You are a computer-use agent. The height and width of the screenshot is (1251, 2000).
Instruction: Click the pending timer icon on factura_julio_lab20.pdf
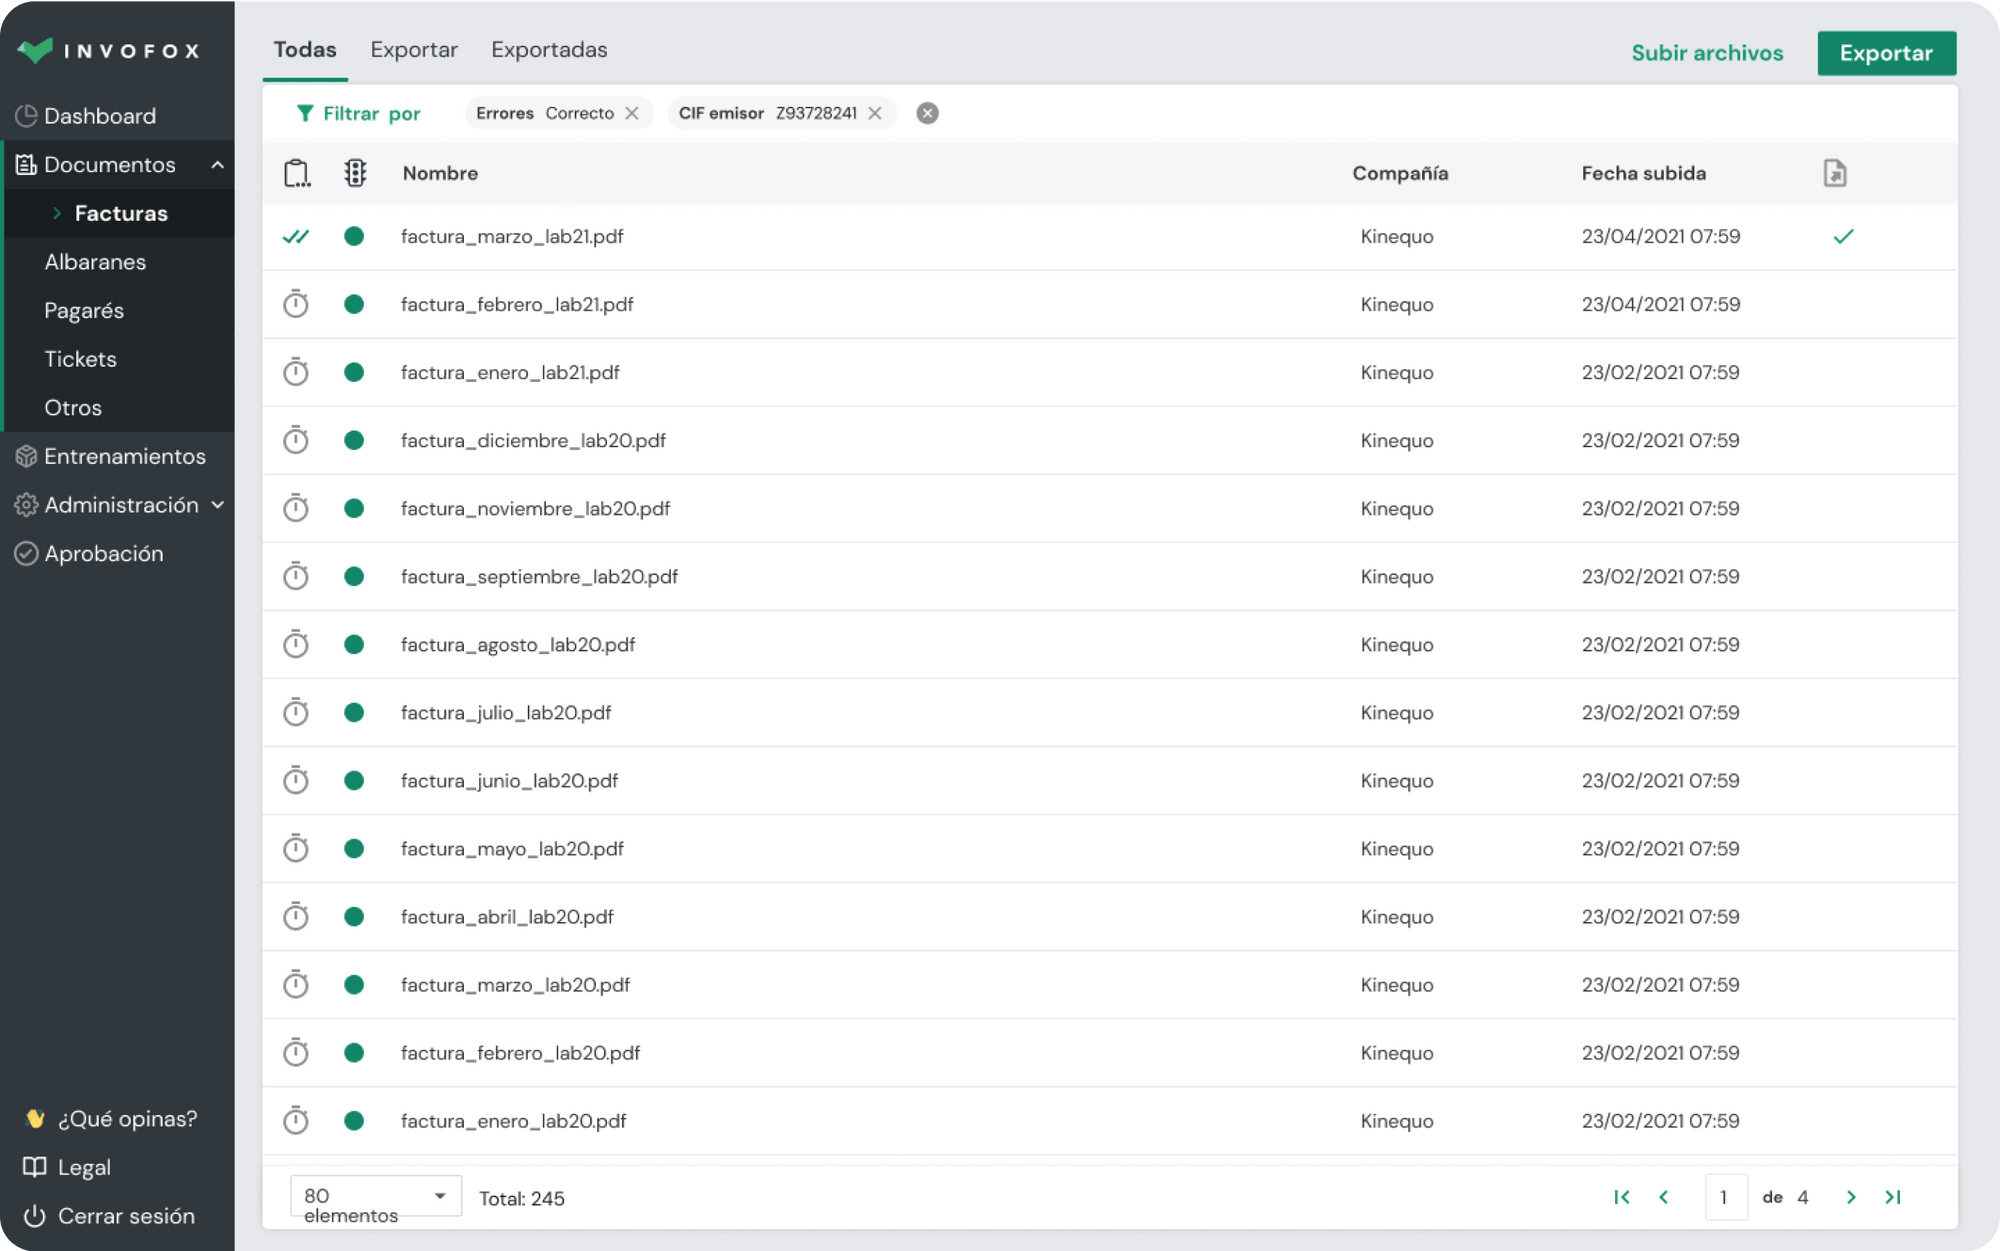pyautogui.click(x=295, y=712)
